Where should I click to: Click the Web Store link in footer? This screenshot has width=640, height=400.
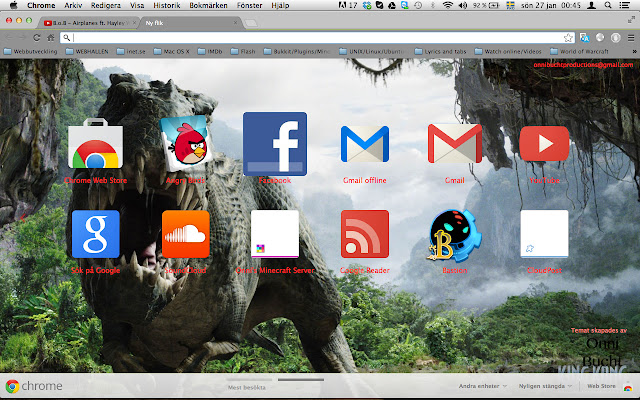tap(601, 386)
